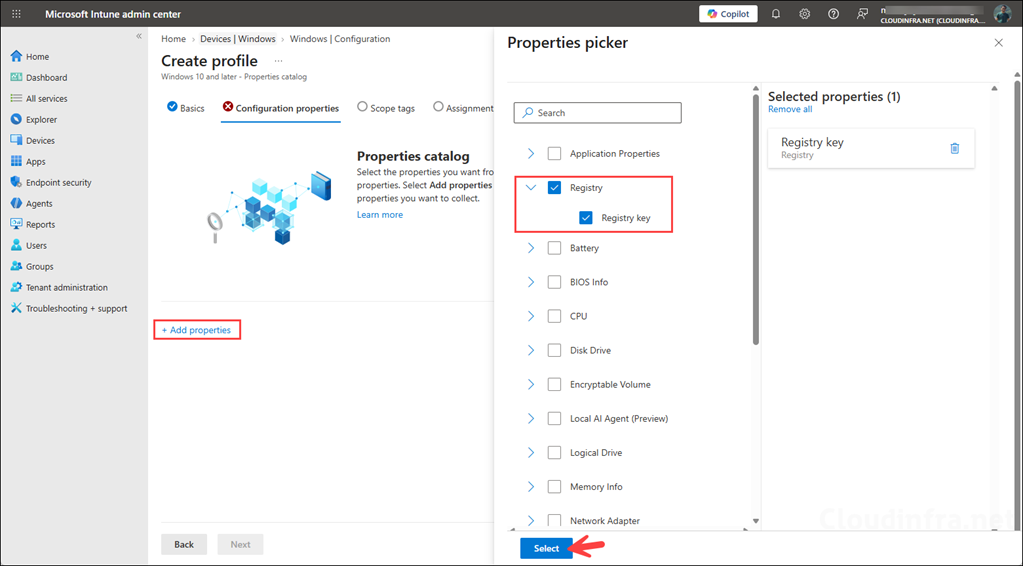
Task: Go to Devices | Windows breadcrumb
Action: 238,39
